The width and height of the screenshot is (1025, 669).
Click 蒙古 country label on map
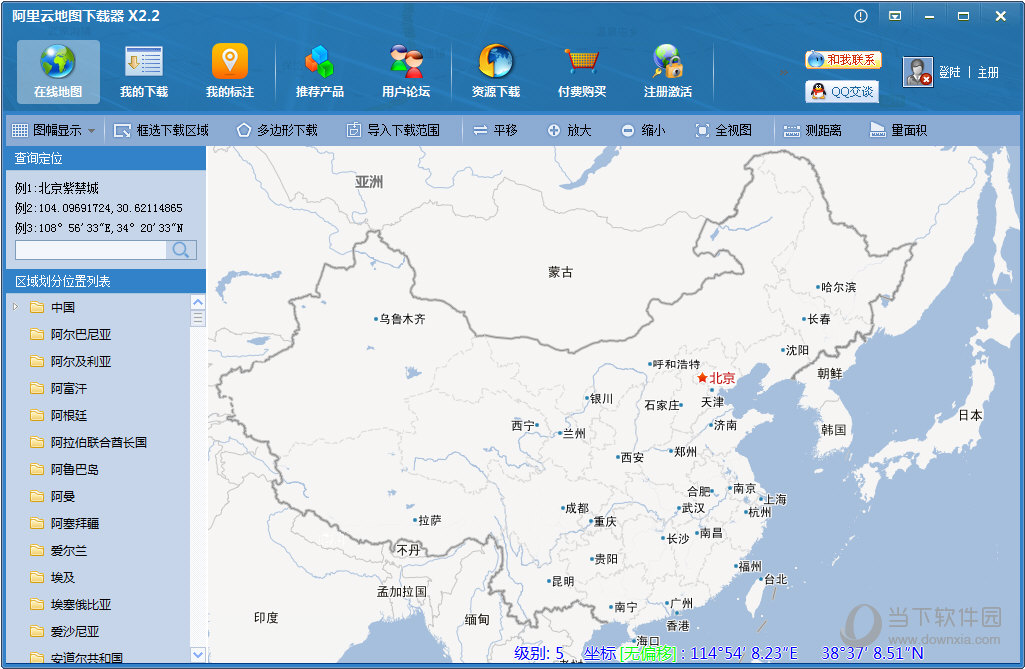point(560,272)
